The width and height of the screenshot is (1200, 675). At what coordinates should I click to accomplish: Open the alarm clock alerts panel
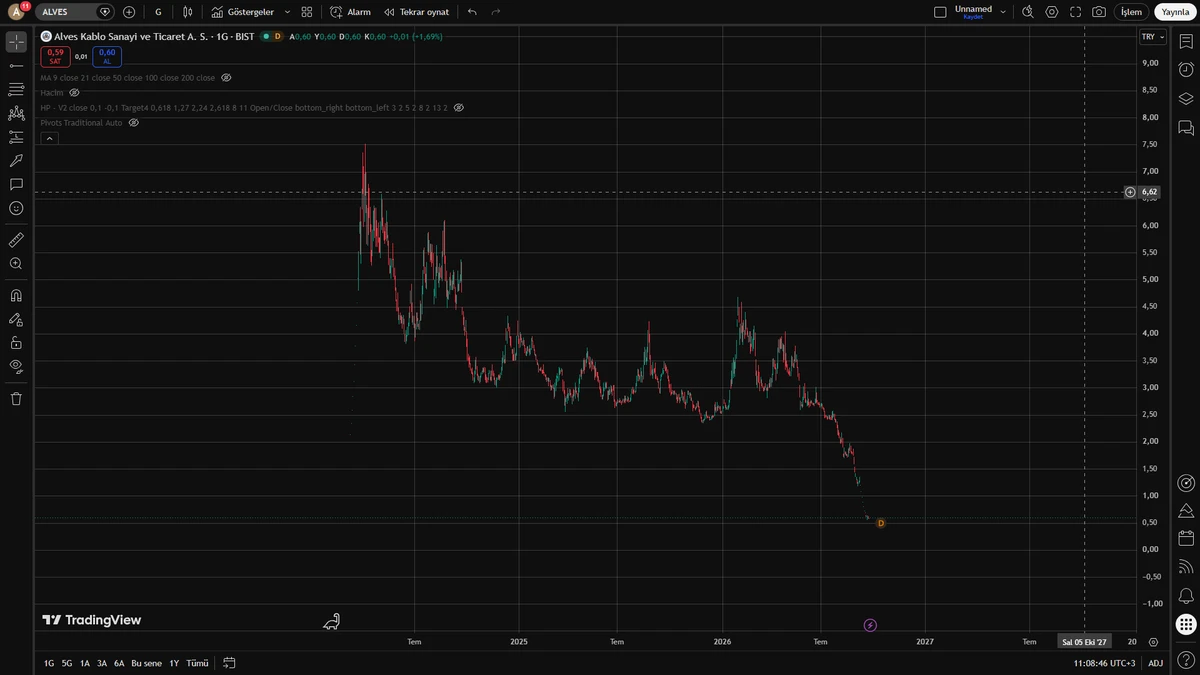point(1186,69)
